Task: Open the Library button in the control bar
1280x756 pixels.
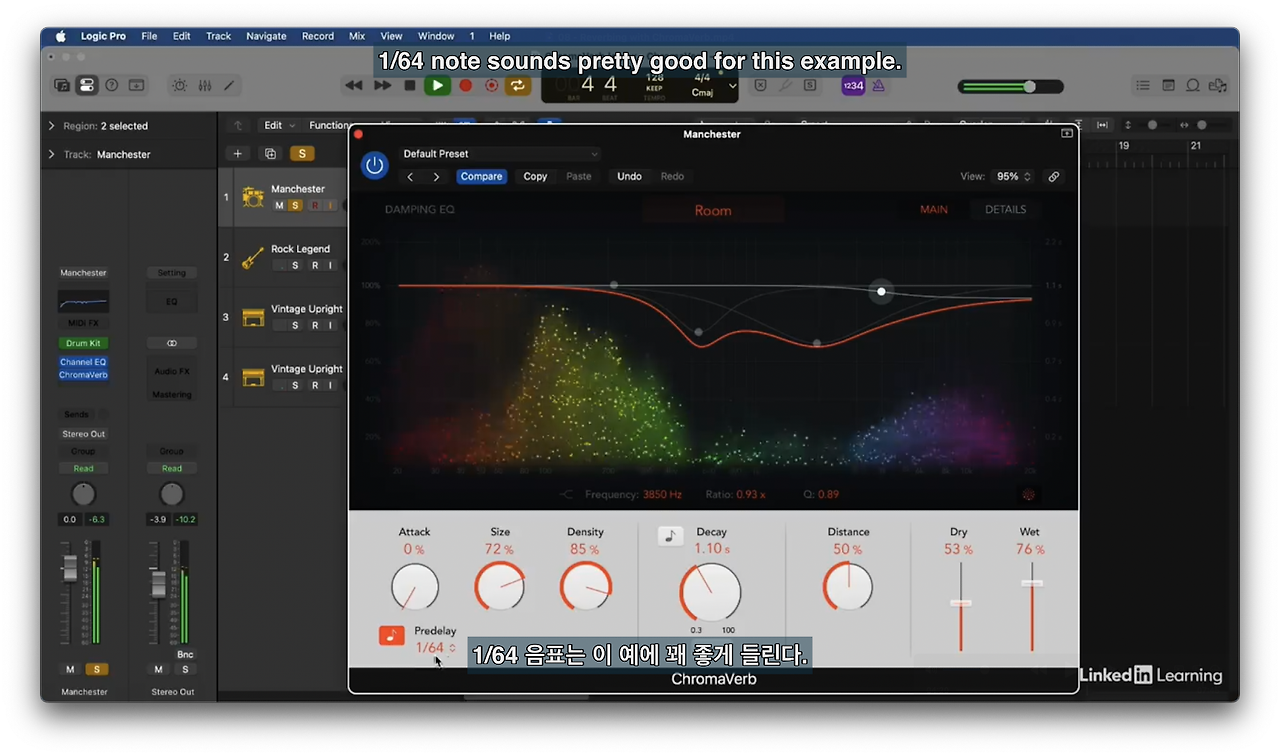Action: pos(62,86)
